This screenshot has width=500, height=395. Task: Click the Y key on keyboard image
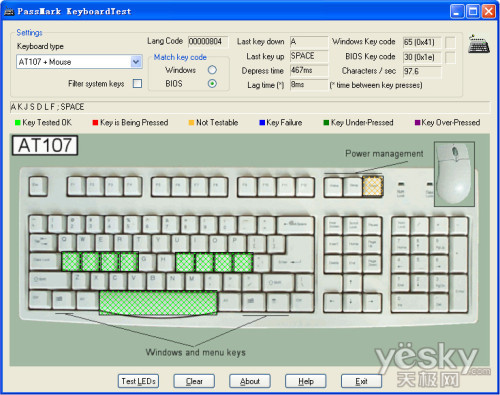point(162,243)
